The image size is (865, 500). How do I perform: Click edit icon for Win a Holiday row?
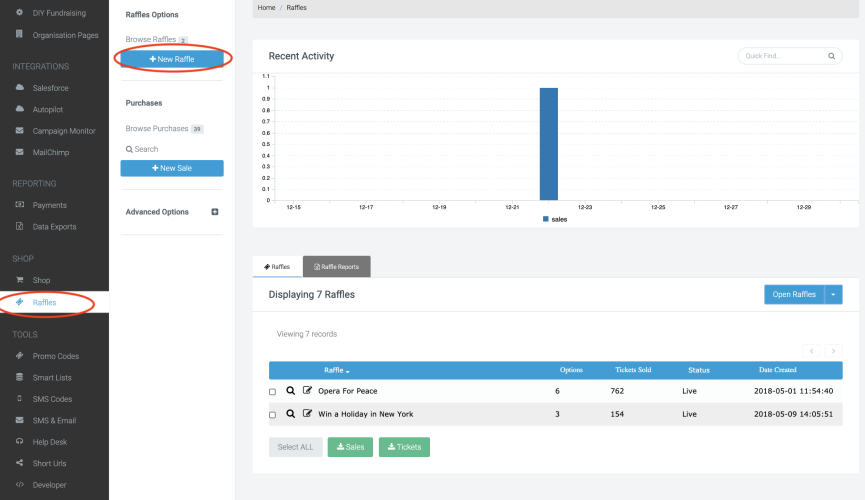tap(307, 414)
